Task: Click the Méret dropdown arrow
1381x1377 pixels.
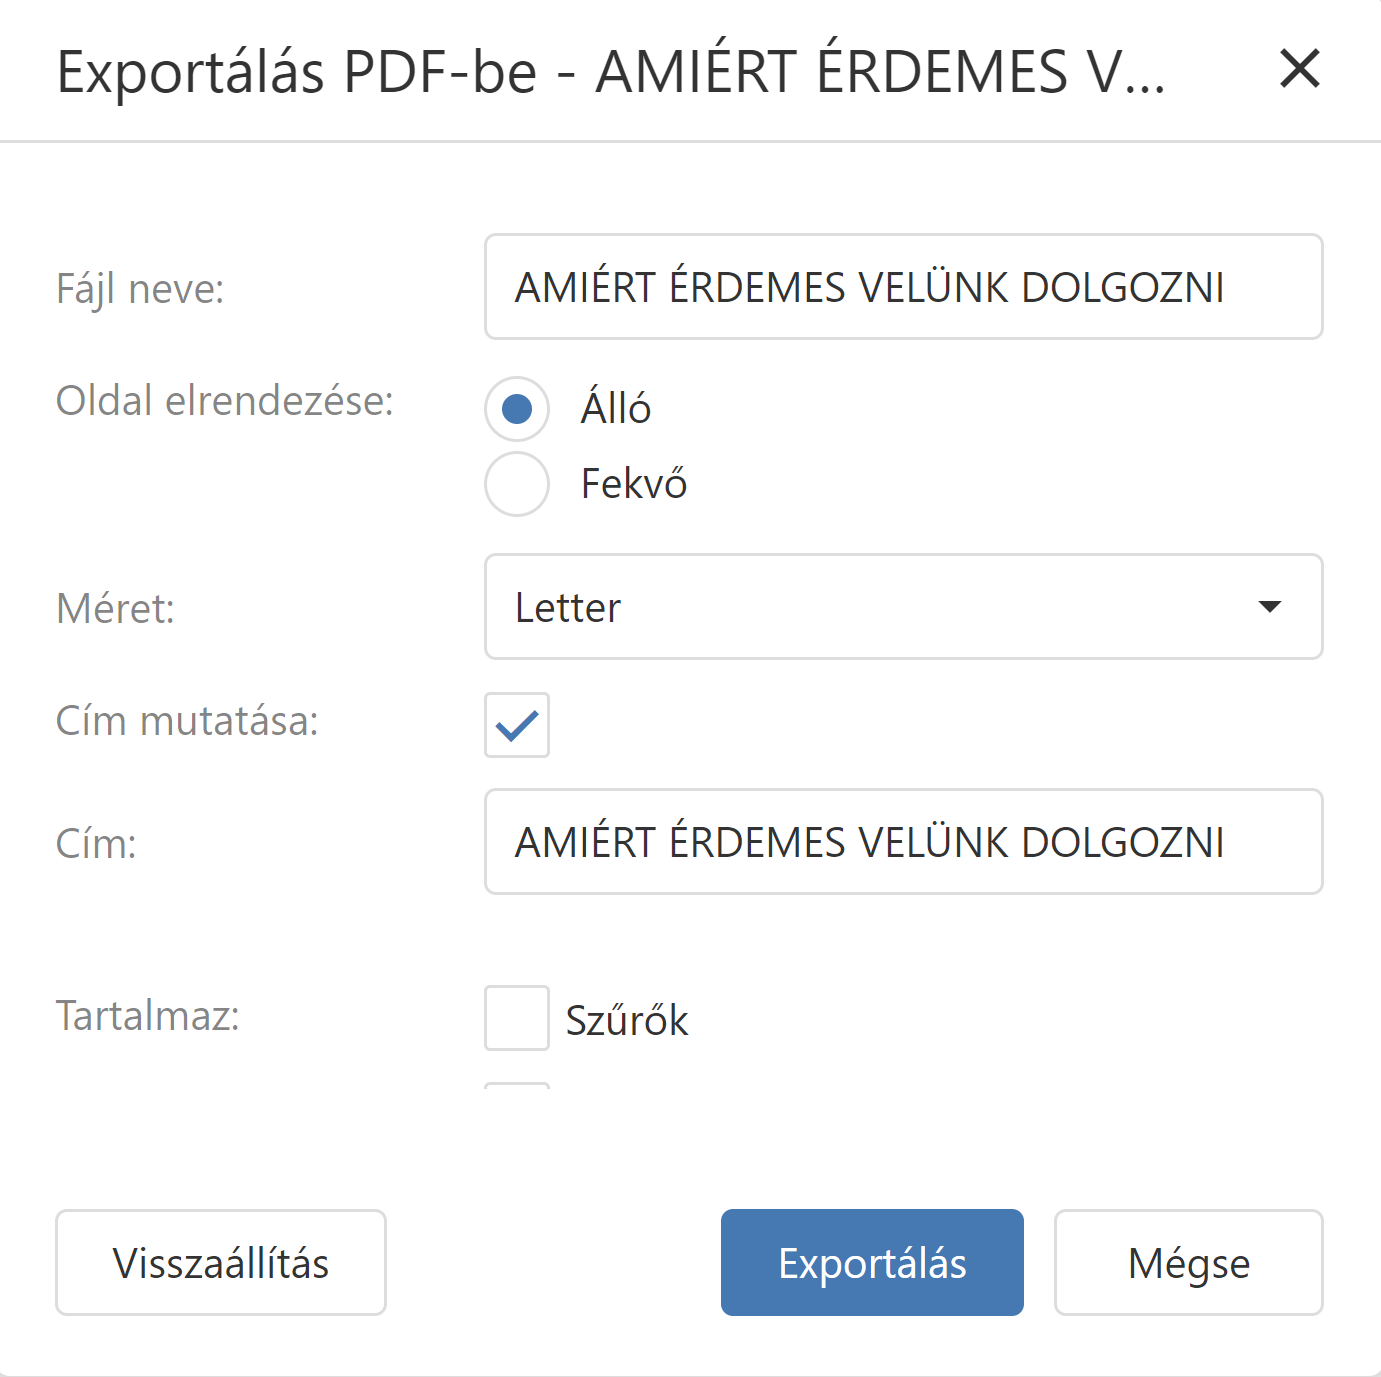Action: click(x=1269, y=607)
